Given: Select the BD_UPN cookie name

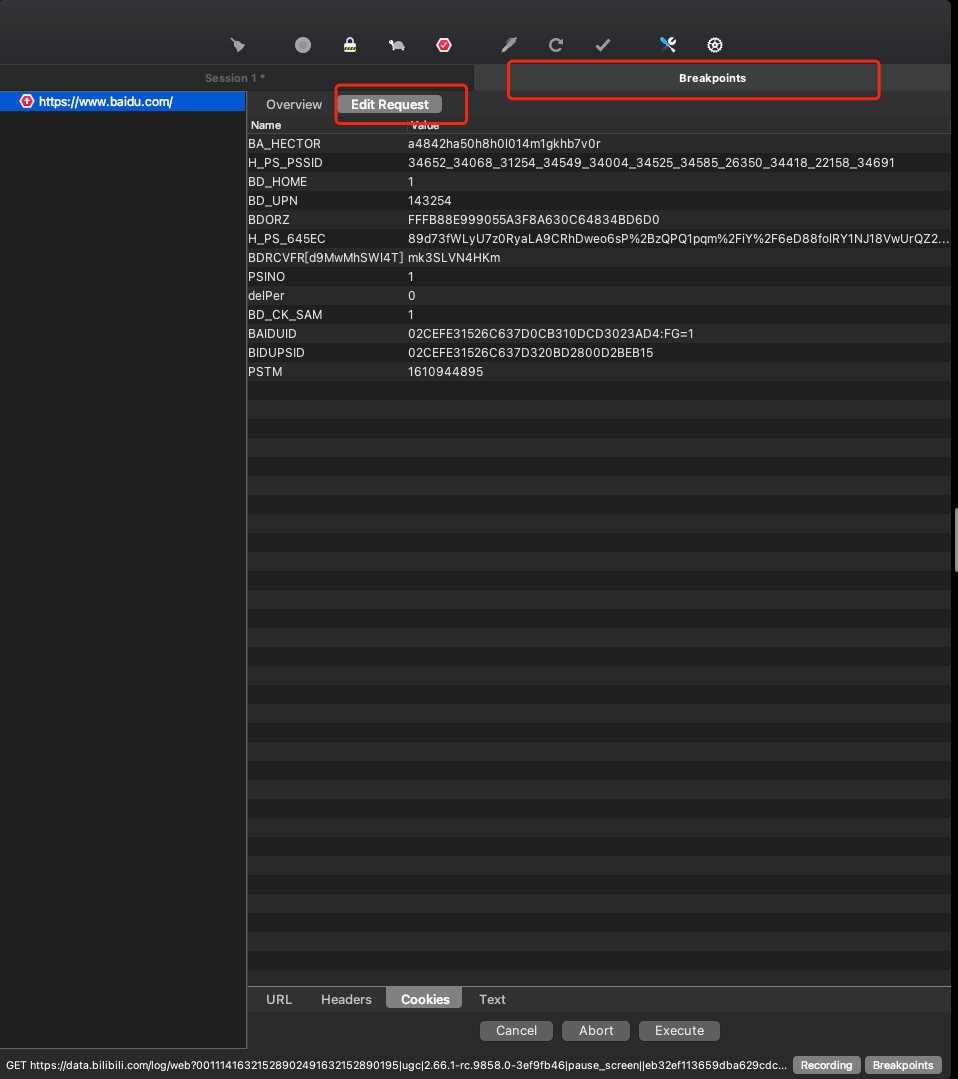Looking at the screenshot, I should (273, 201).
